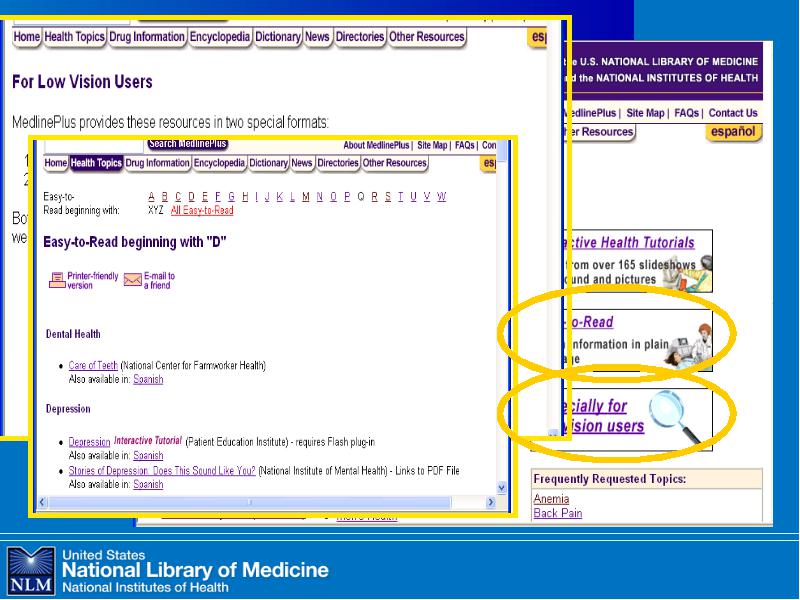Image resolution: width=800 pixels, height=600 pixels.
Task: Click the All Easy-to-Read link
Action: [202, 210]
